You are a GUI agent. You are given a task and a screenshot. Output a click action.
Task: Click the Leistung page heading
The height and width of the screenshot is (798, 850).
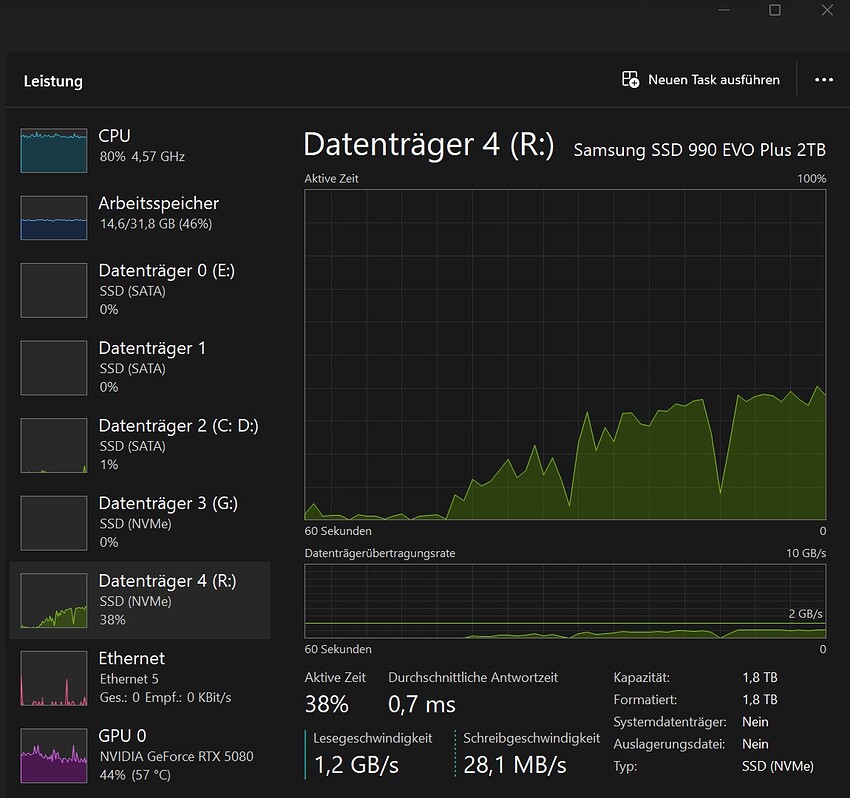(x=53, y=81)
